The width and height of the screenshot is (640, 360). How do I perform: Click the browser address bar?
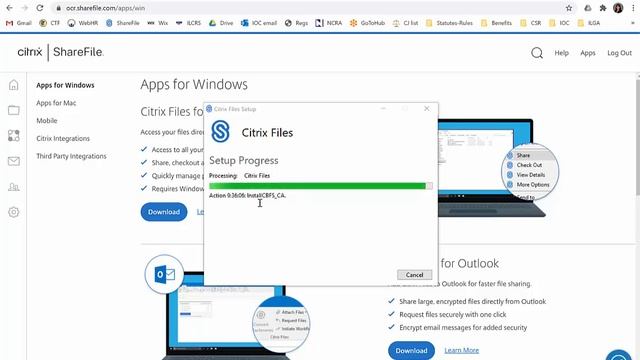click(310, 8)
